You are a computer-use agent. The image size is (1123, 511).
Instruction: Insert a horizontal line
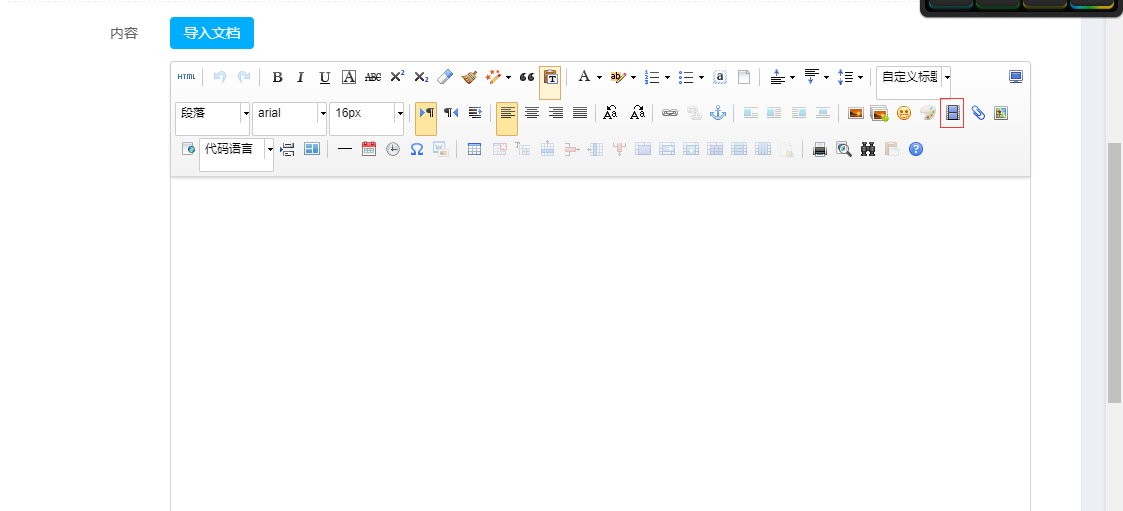344,149
